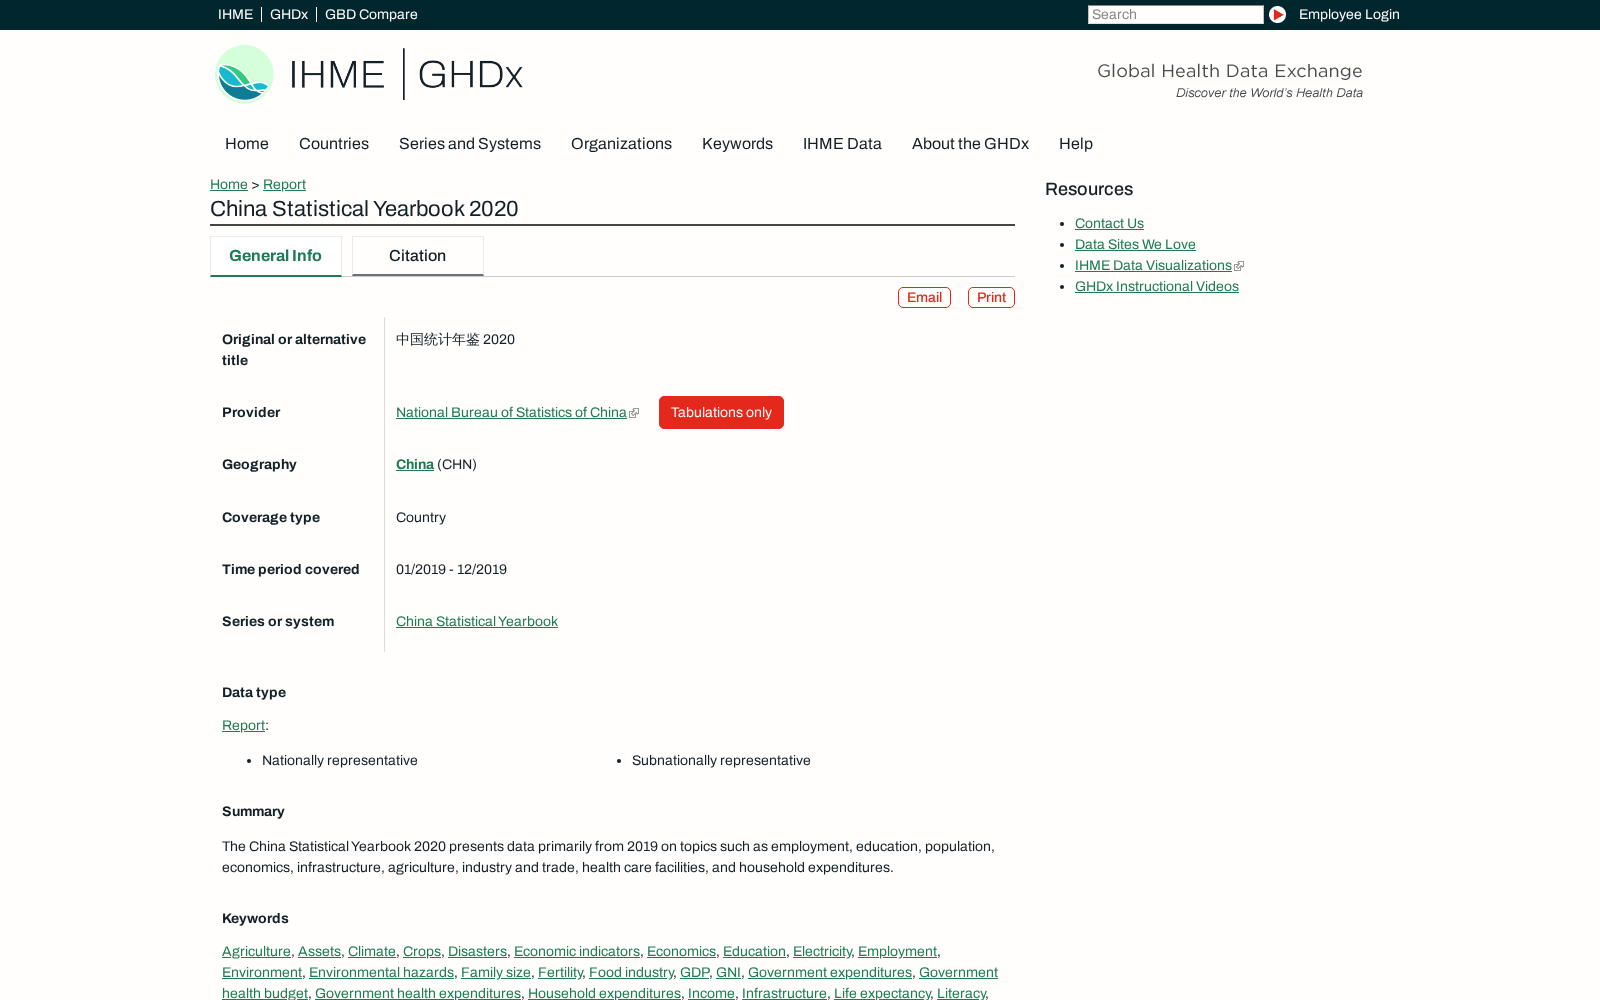
Task: Click the Infrastructure keyword
Action: click(x=784, y=994)
